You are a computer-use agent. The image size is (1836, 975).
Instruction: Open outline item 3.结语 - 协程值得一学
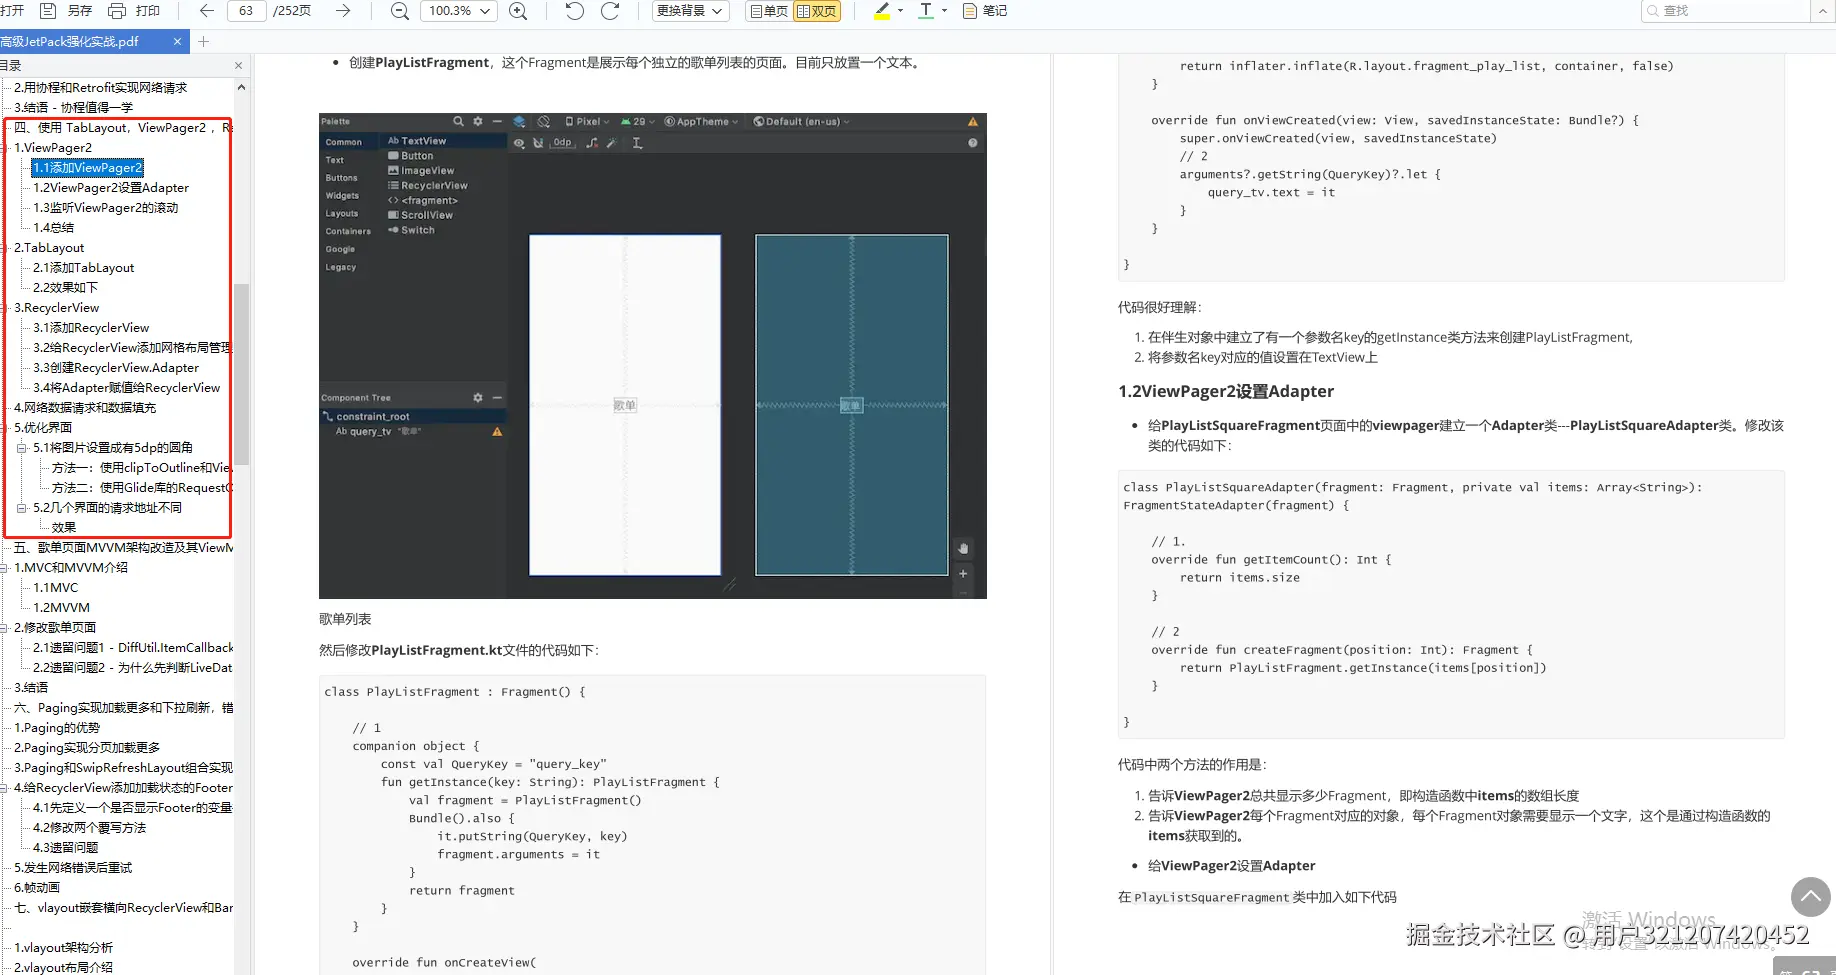tap(73, 108)
